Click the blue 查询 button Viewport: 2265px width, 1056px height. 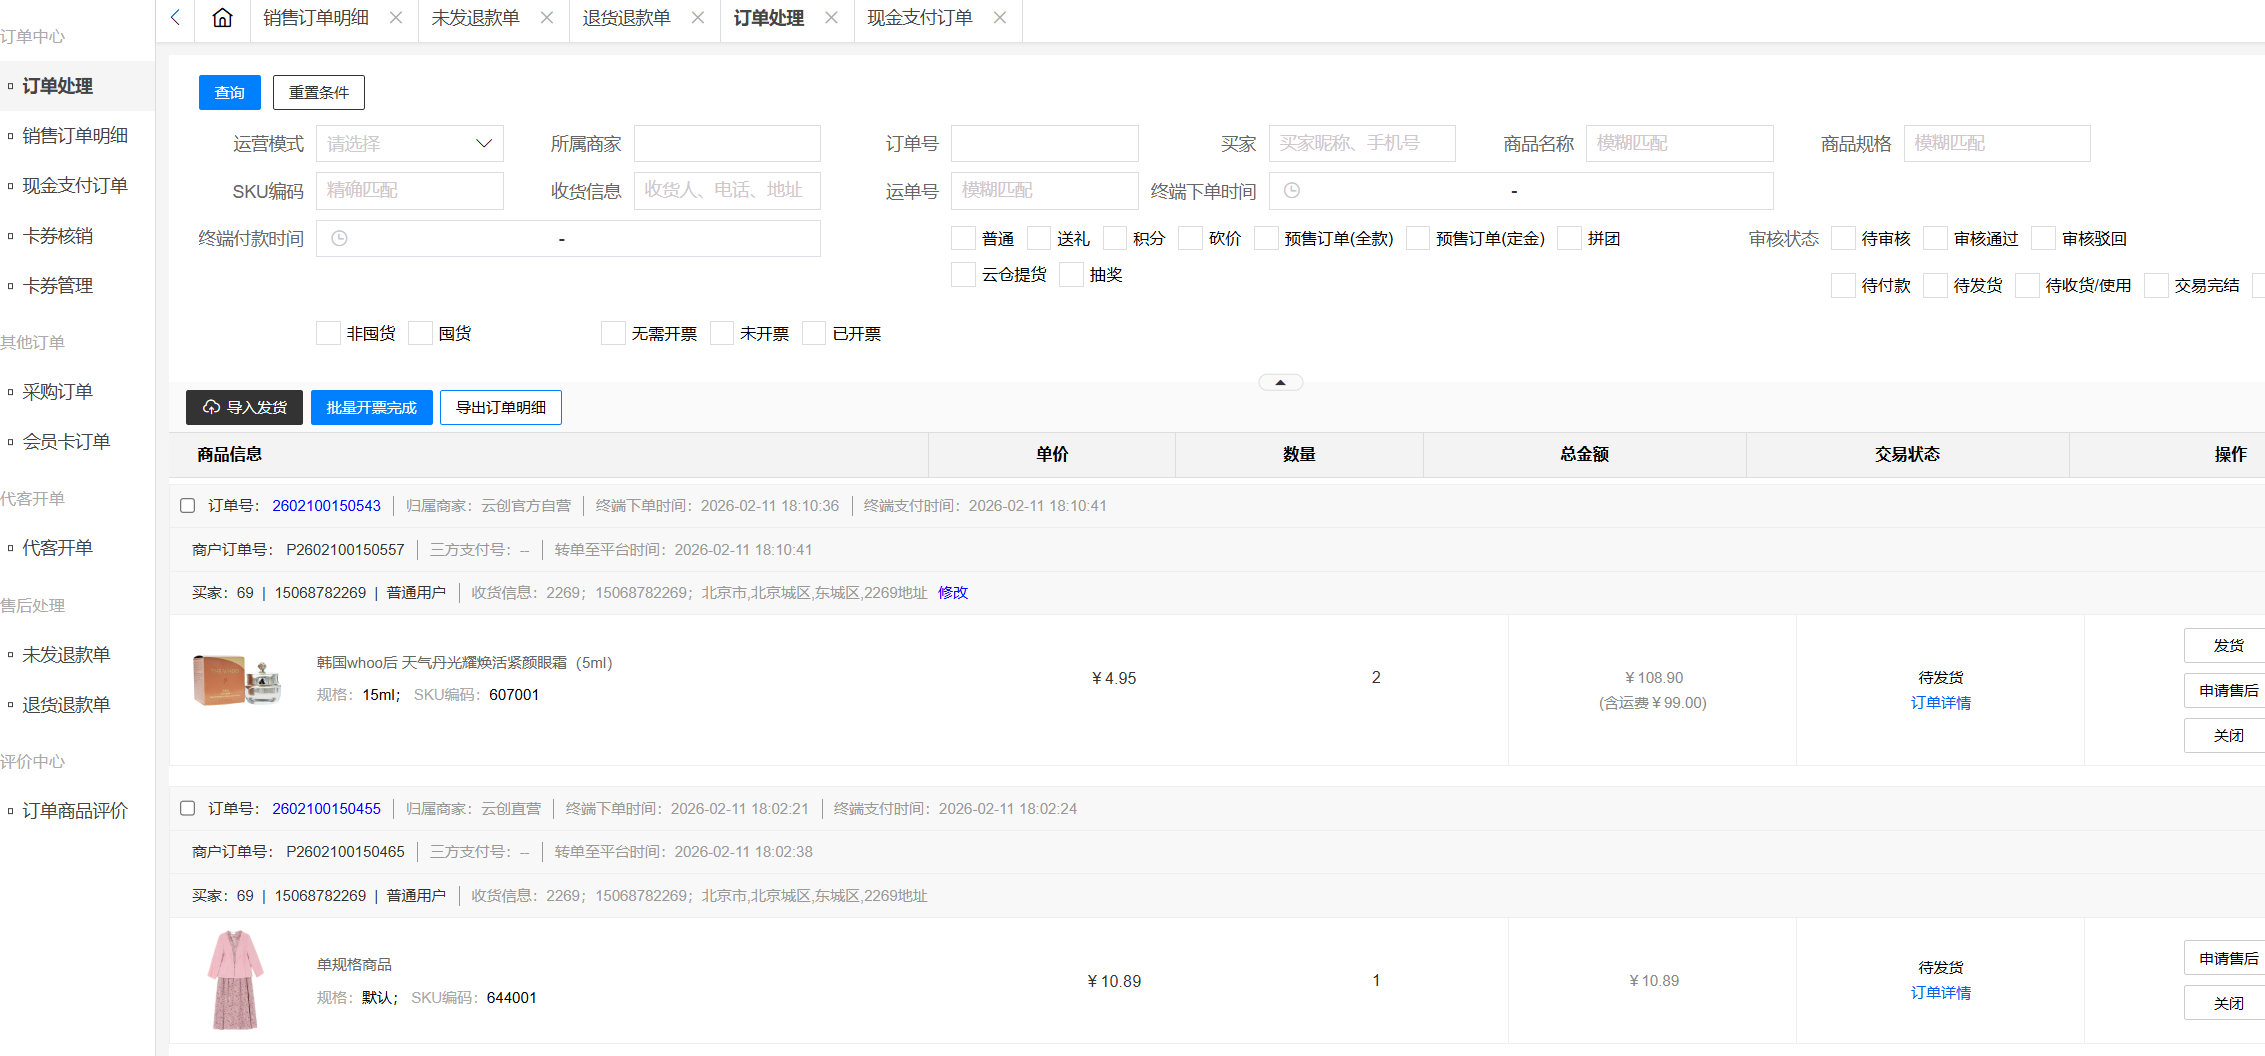[x=229, y=93]
